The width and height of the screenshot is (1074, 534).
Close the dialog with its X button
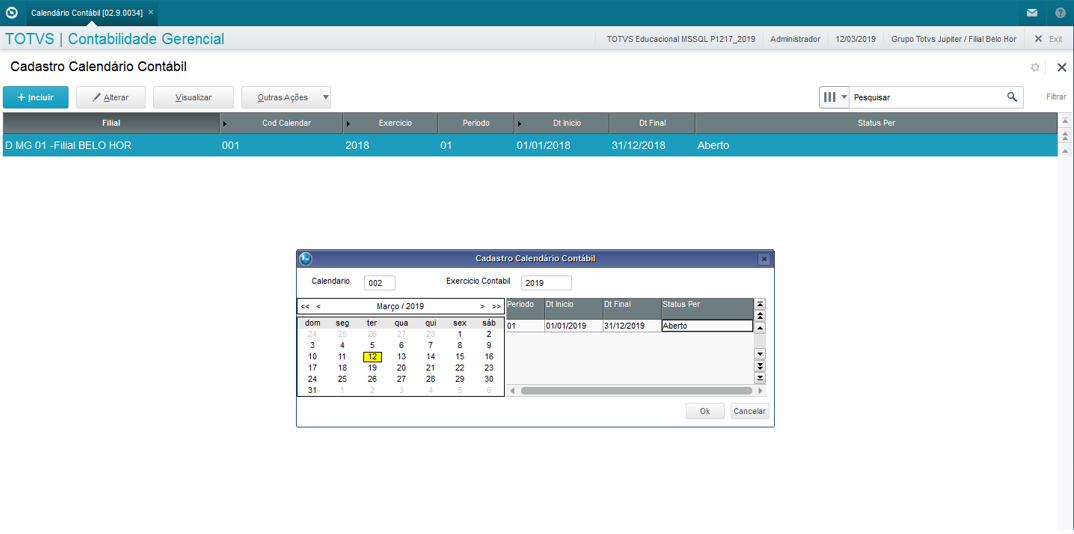click(x=764, y=259)
